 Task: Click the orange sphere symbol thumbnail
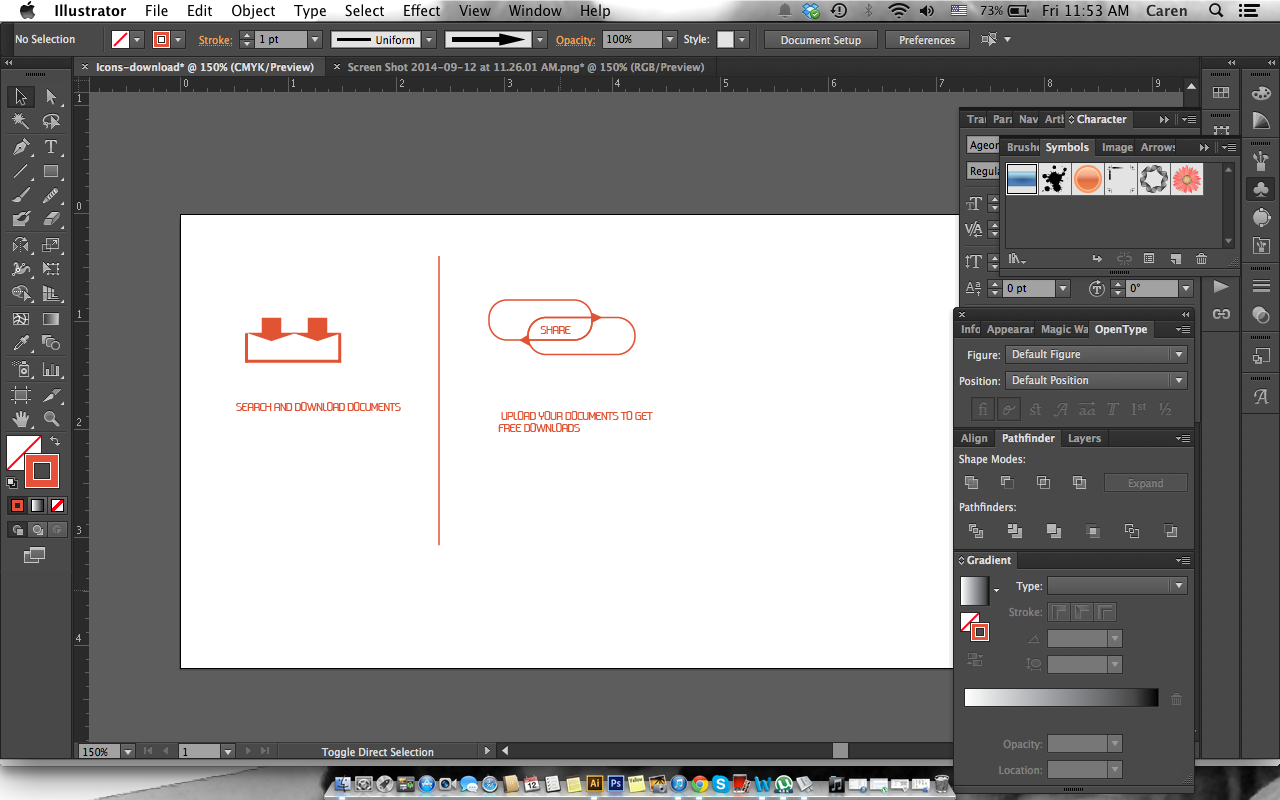click(x=1087, y=179)
